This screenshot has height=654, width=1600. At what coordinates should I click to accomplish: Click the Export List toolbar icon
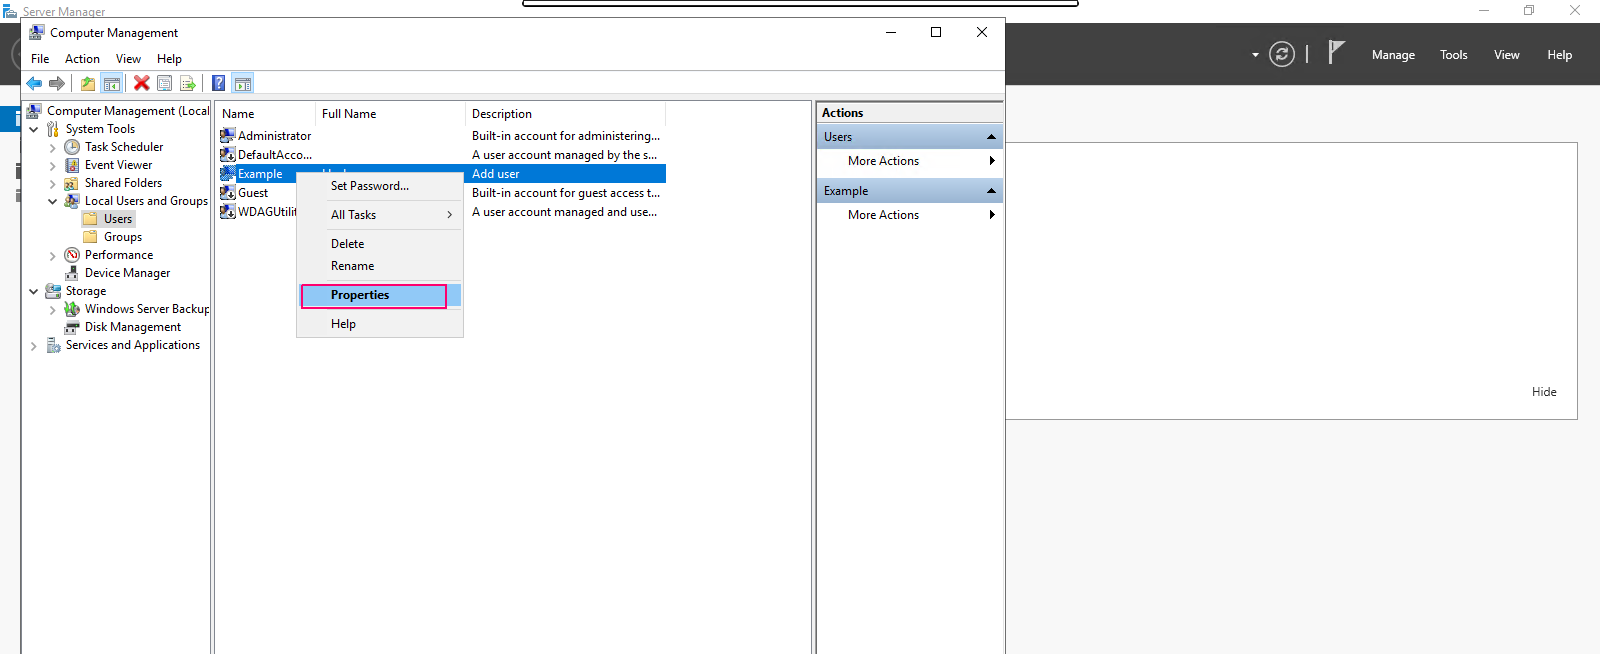(x=187, y=83)
